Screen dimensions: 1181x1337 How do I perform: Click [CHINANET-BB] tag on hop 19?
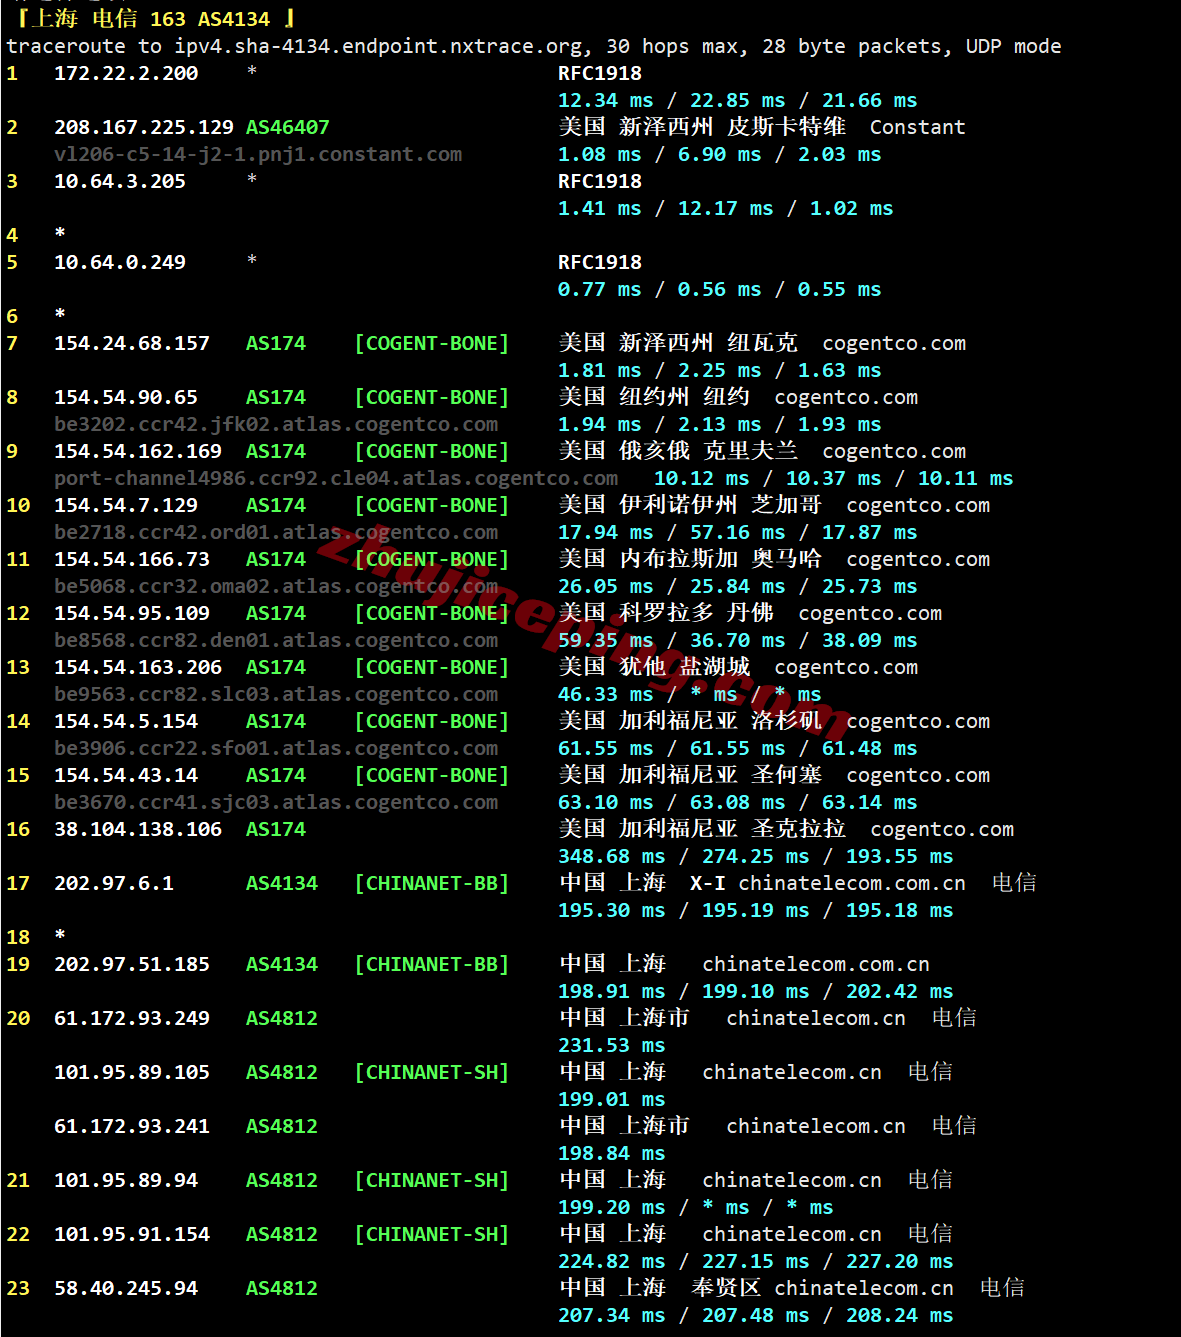432,964
